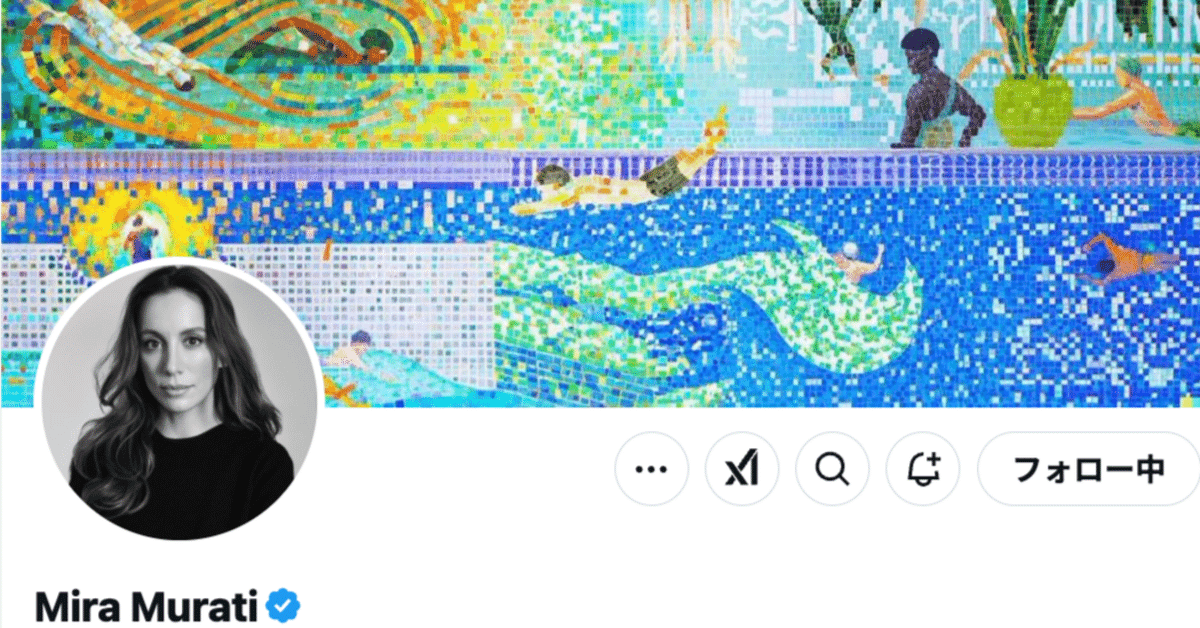The image size is (1200, 628).
Task: Click the dark figure seated at the pool edge
Action: (935, 89)
